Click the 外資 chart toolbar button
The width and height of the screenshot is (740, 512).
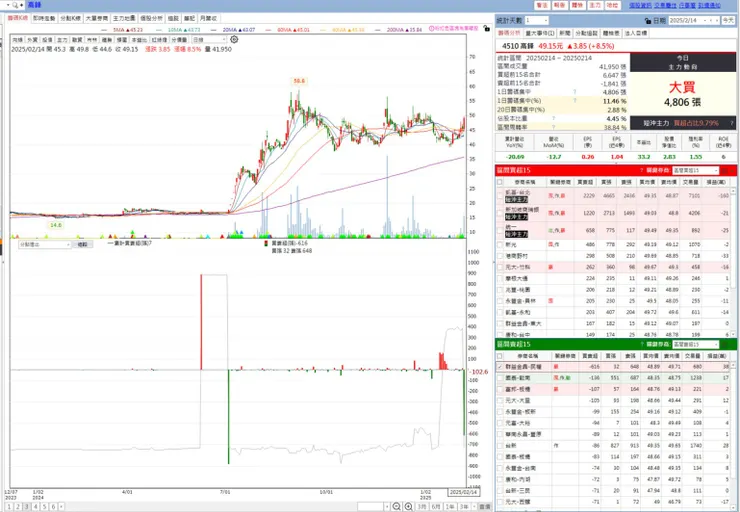[33, 40]
